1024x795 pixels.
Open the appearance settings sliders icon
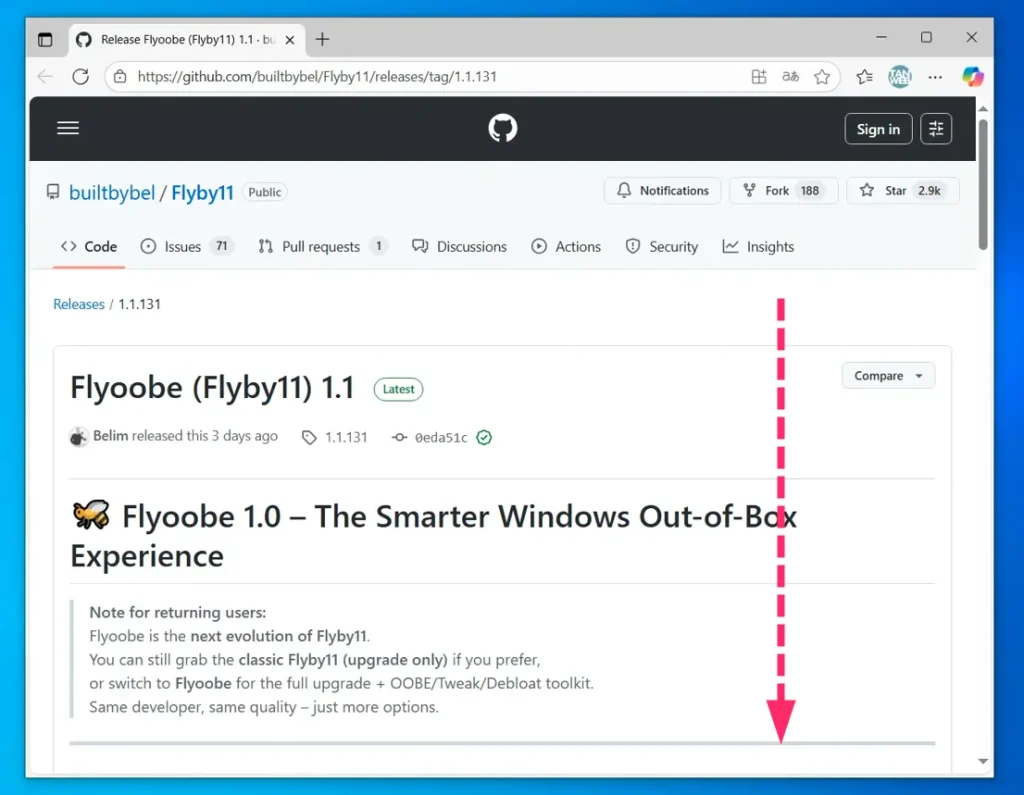click(x=936, y=129)
